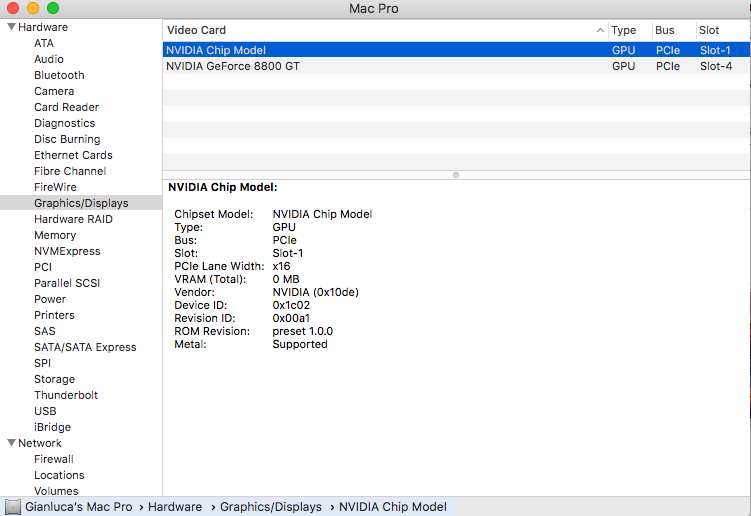
Task: Click Graphics/Displays in the path bar
Action: point(271,507)
